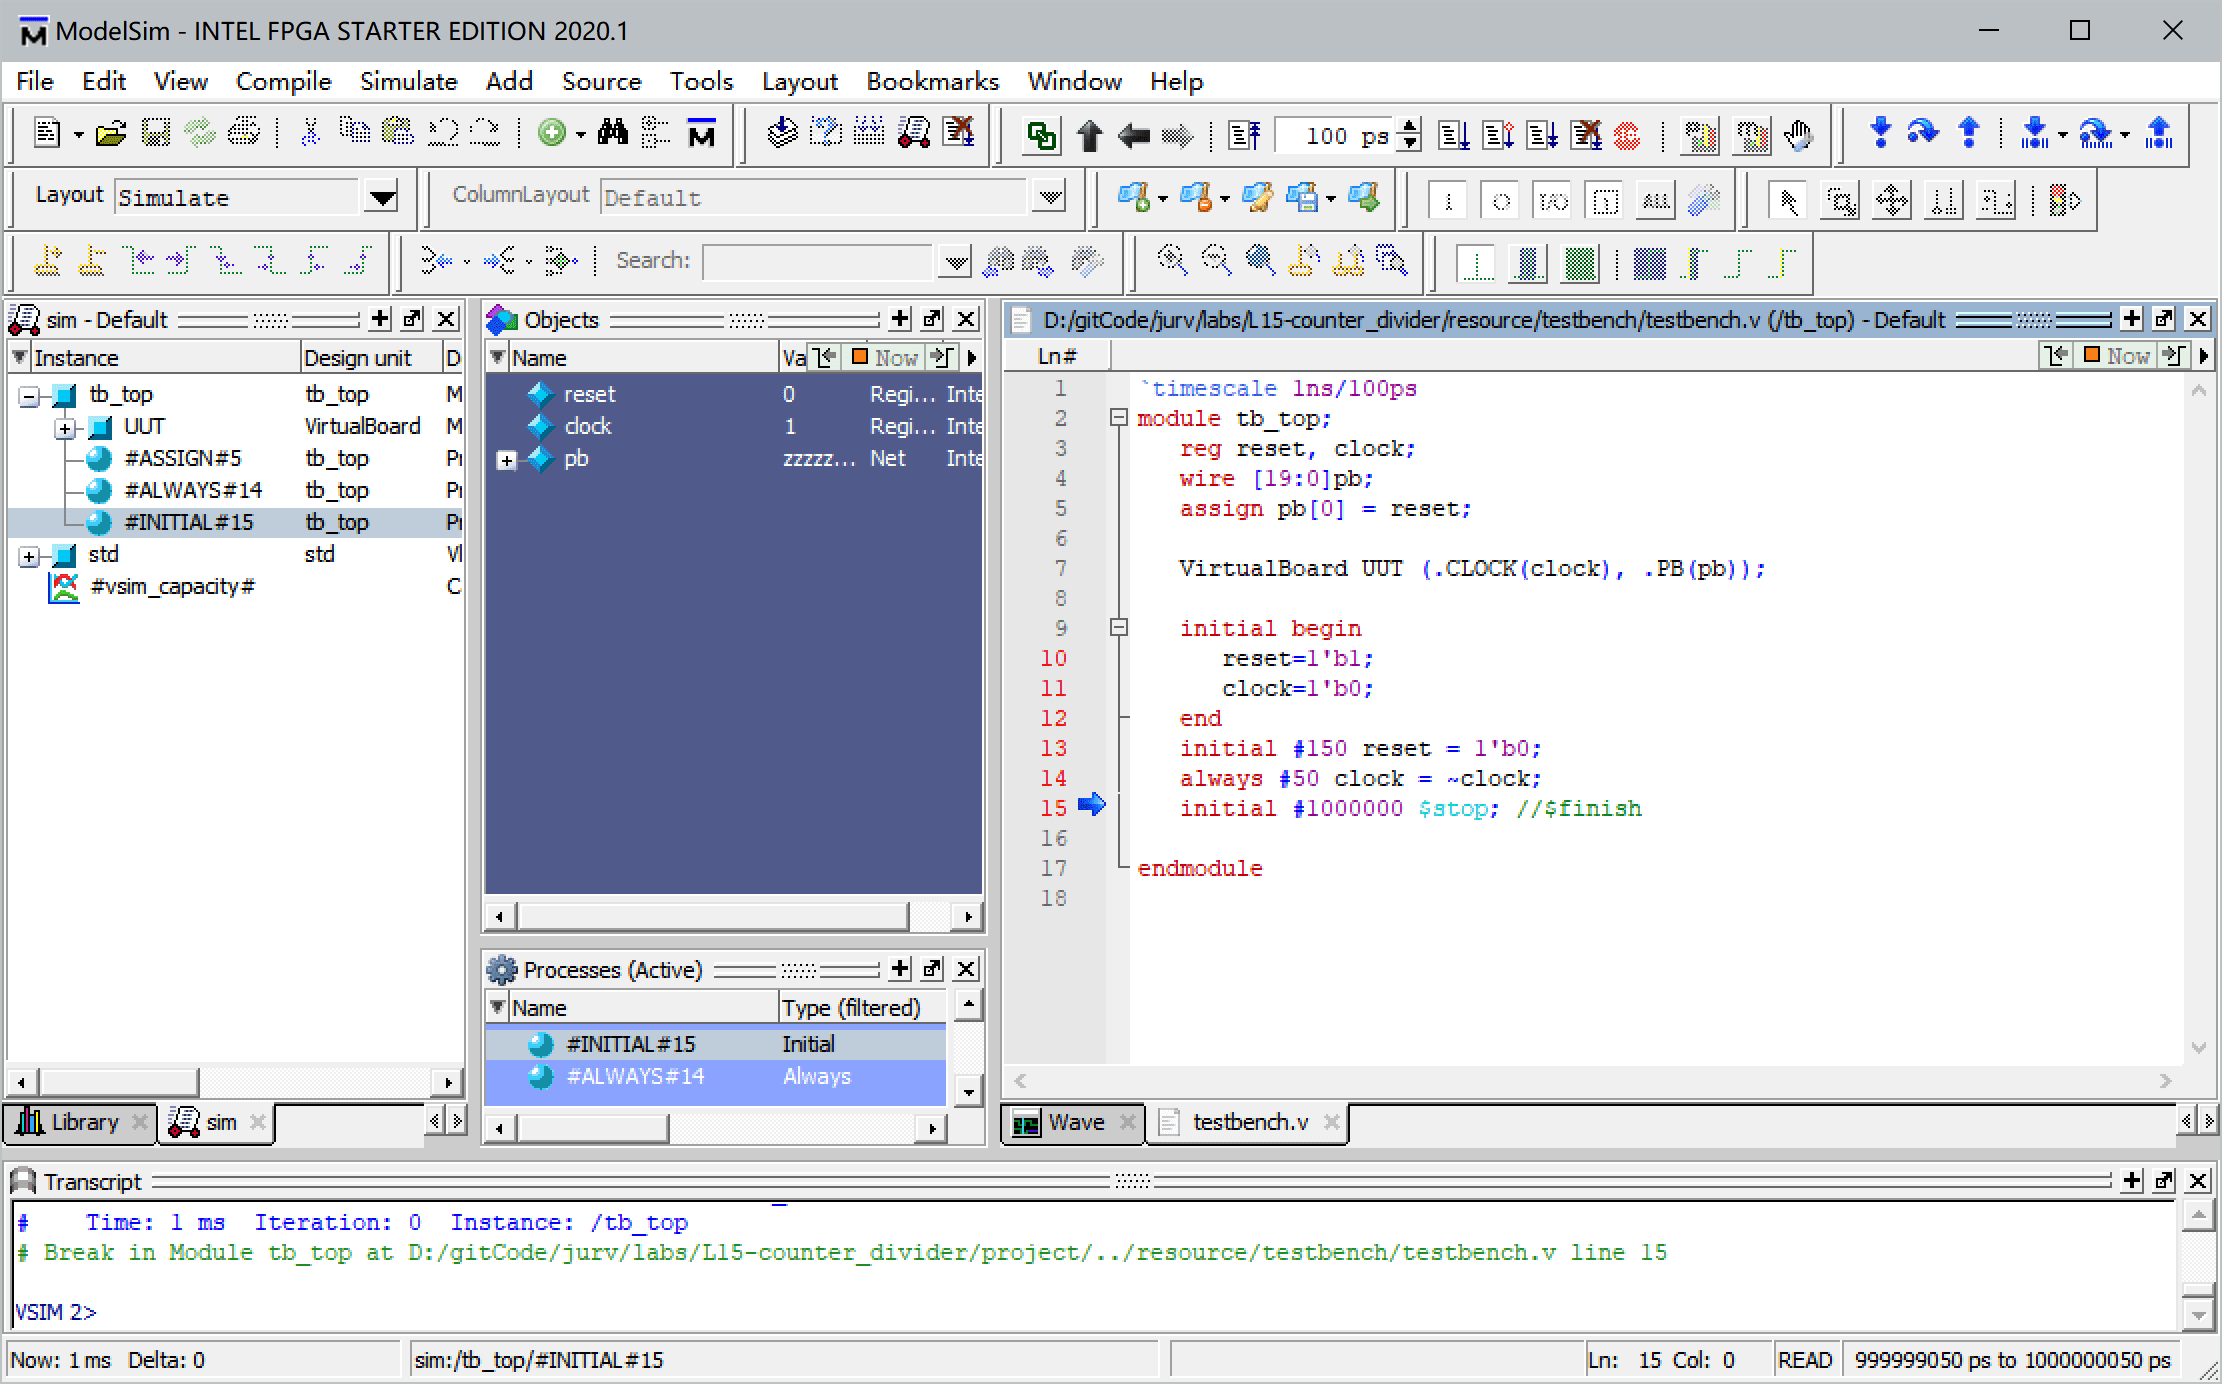Click the Simulate toolbar icon
This screenshot has width=2222, height=1384.
click(914, 133)
